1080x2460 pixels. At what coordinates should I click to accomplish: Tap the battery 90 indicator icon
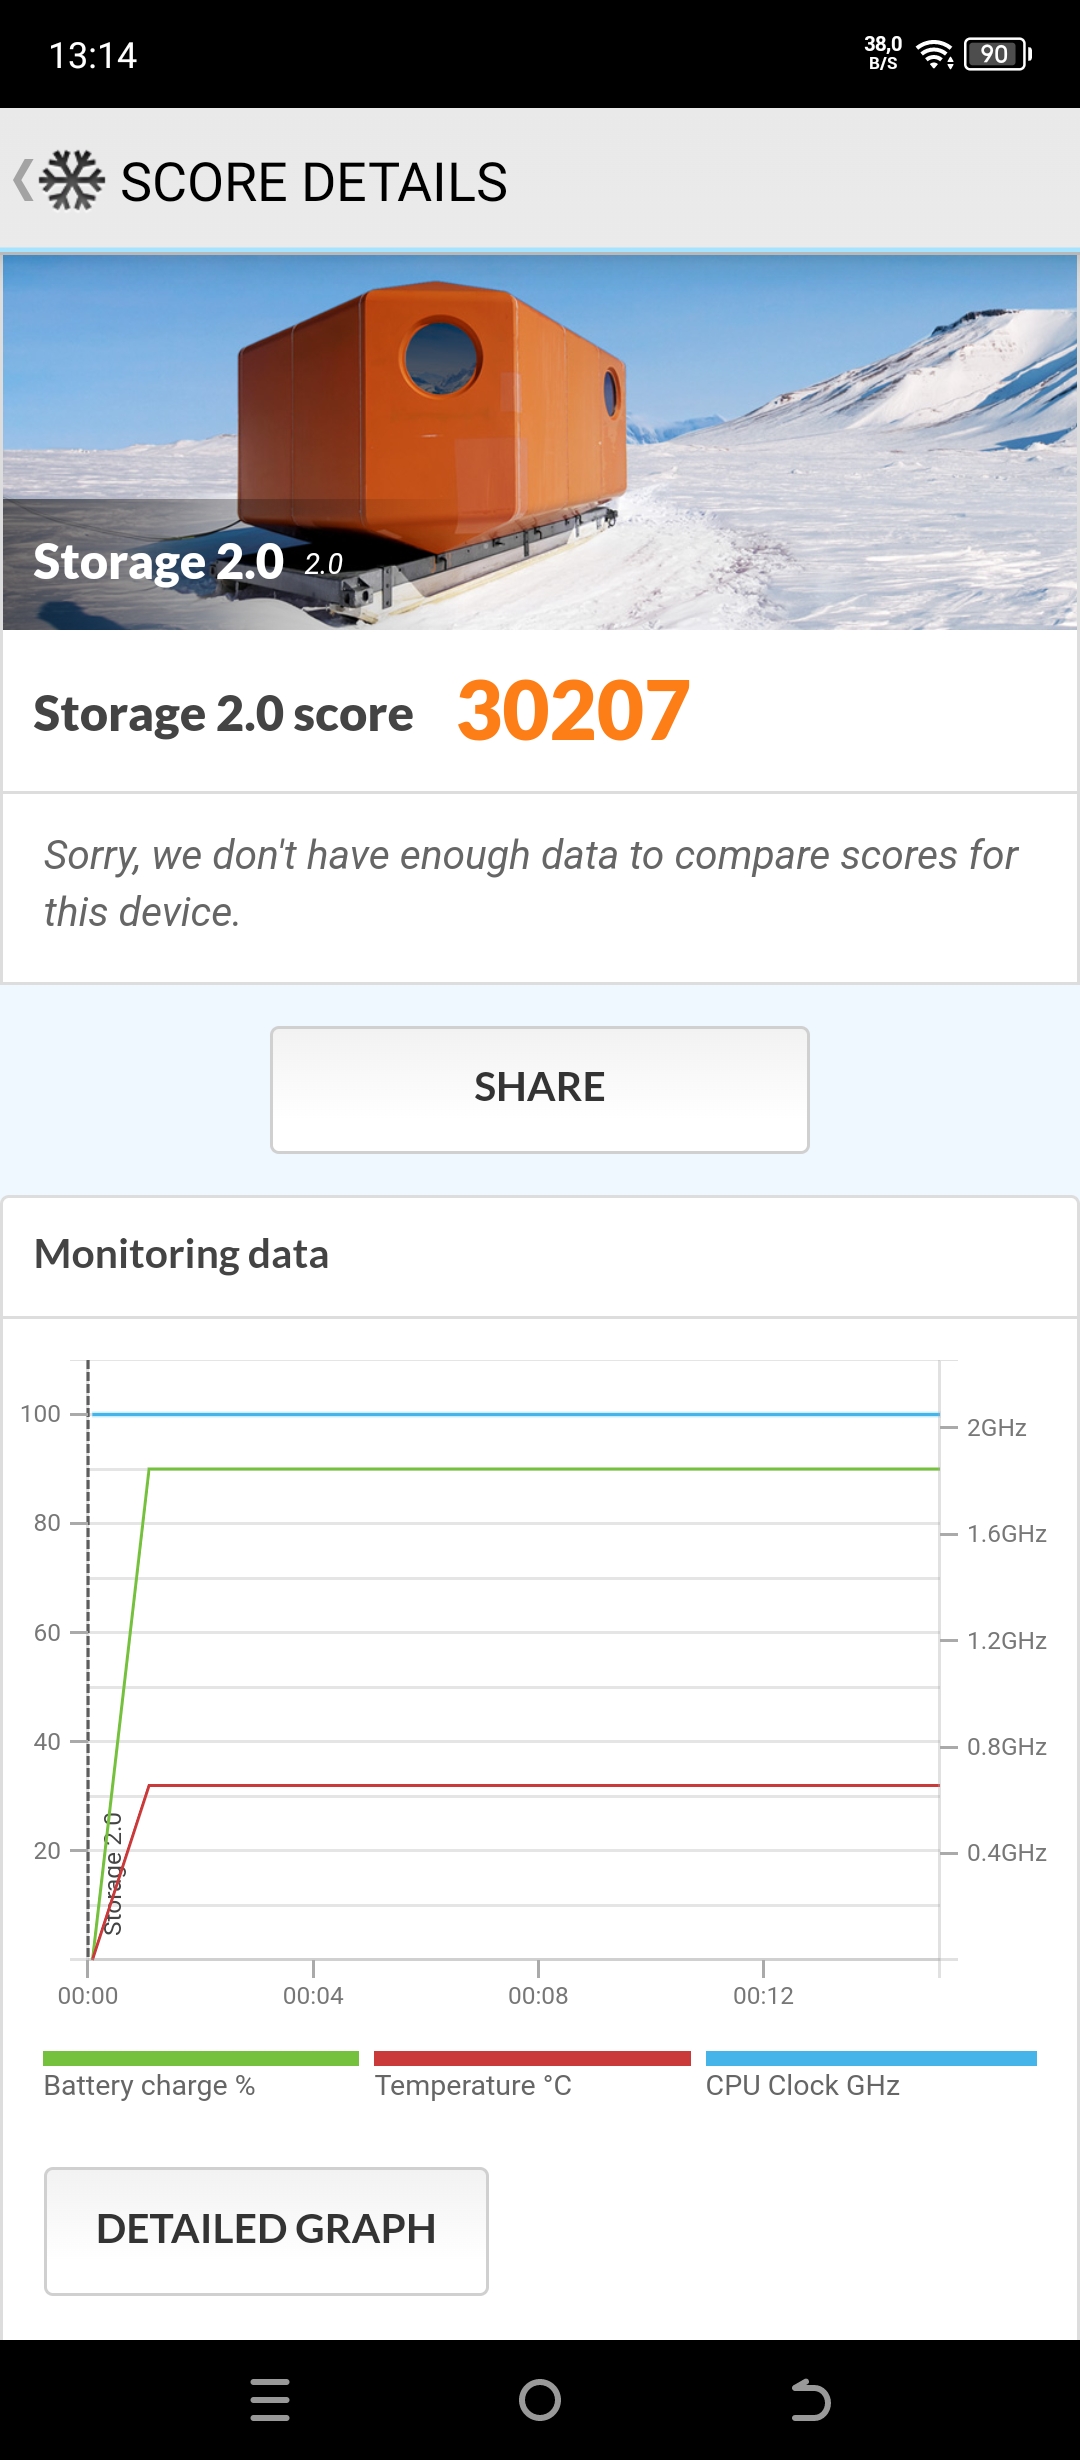pos(997,54)
